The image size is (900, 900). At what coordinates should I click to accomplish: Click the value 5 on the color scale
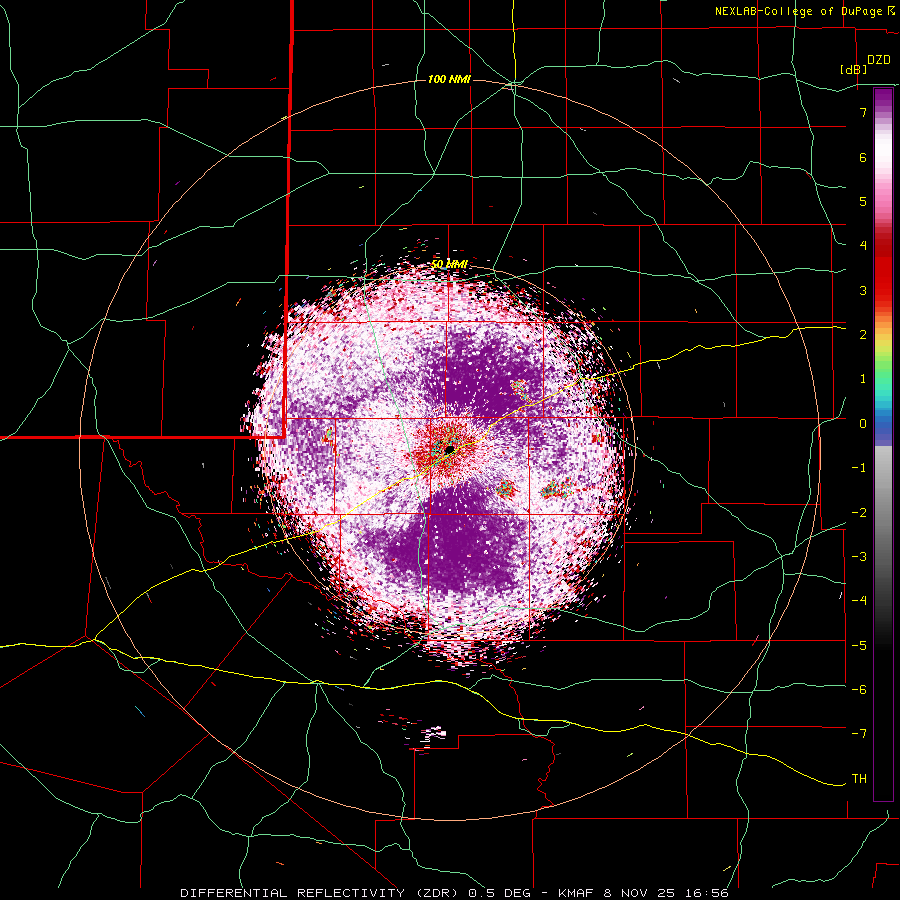863,201
